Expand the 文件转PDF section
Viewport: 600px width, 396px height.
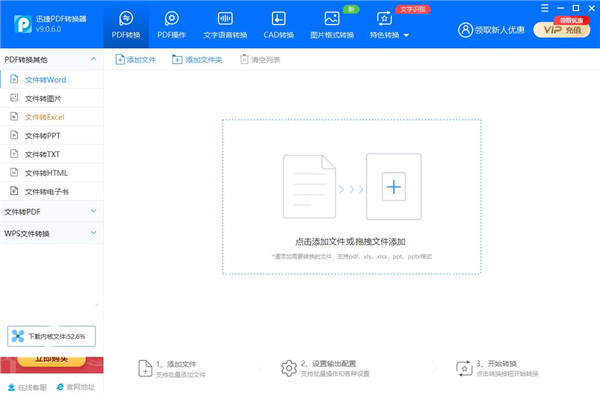point(52,212)
